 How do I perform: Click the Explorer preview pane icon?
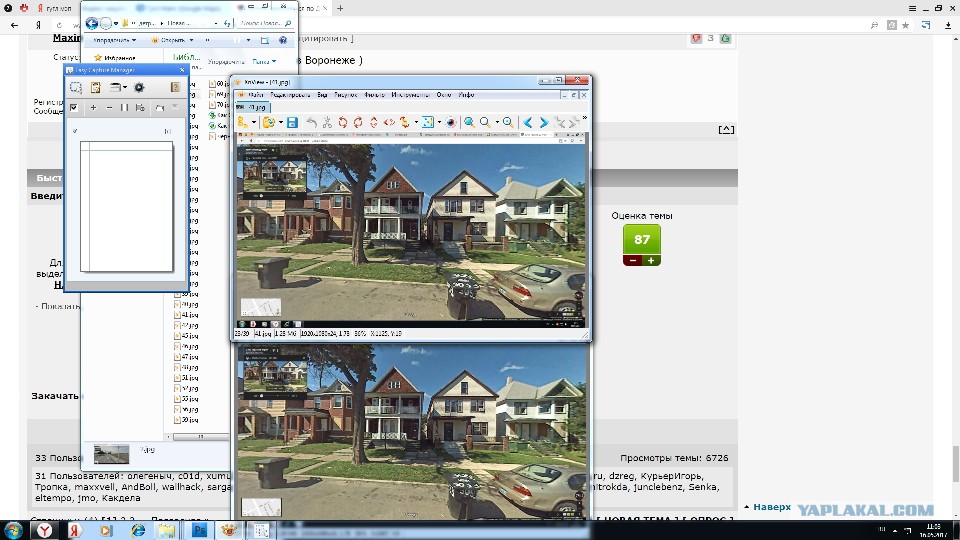tap(264, 40)
